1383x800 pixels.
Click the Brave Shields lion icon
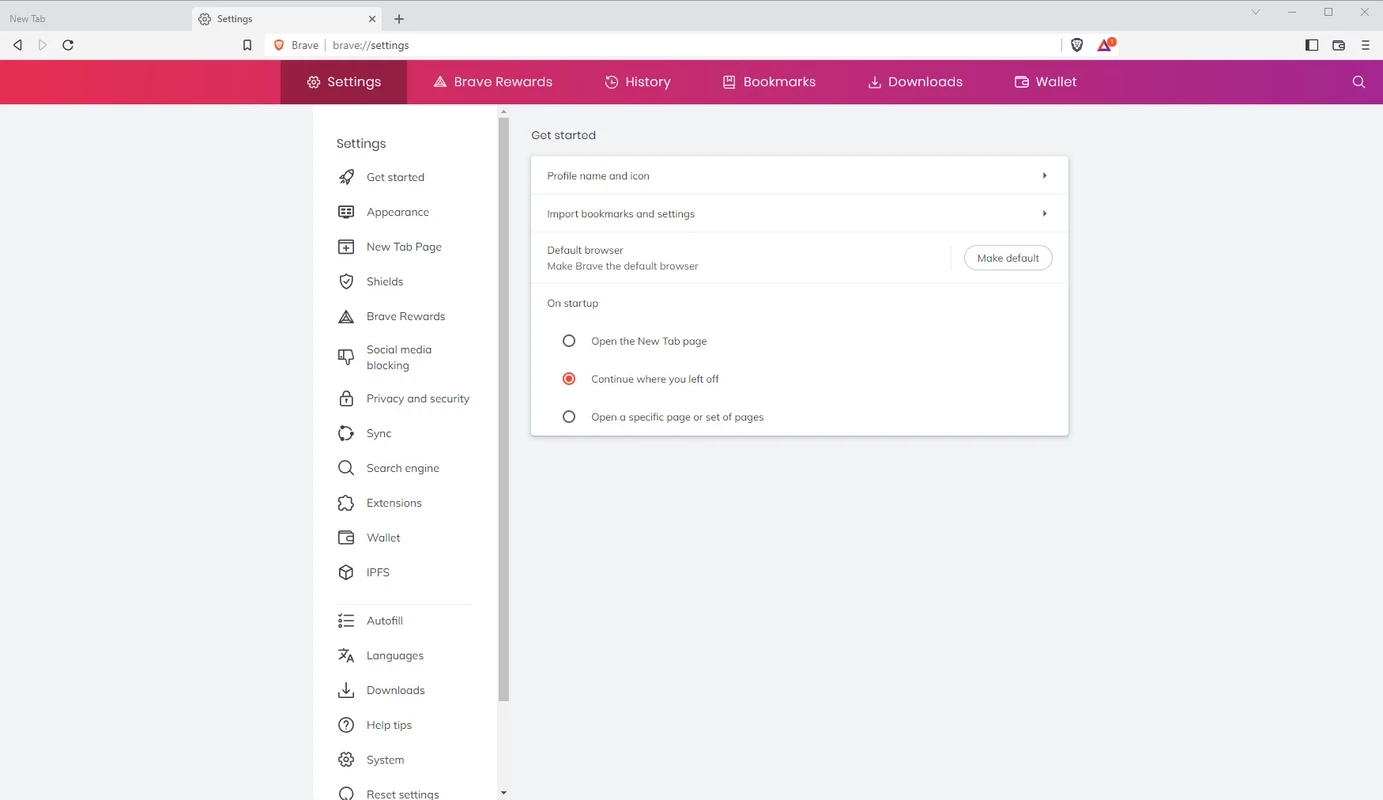(x=1077, y=45)
